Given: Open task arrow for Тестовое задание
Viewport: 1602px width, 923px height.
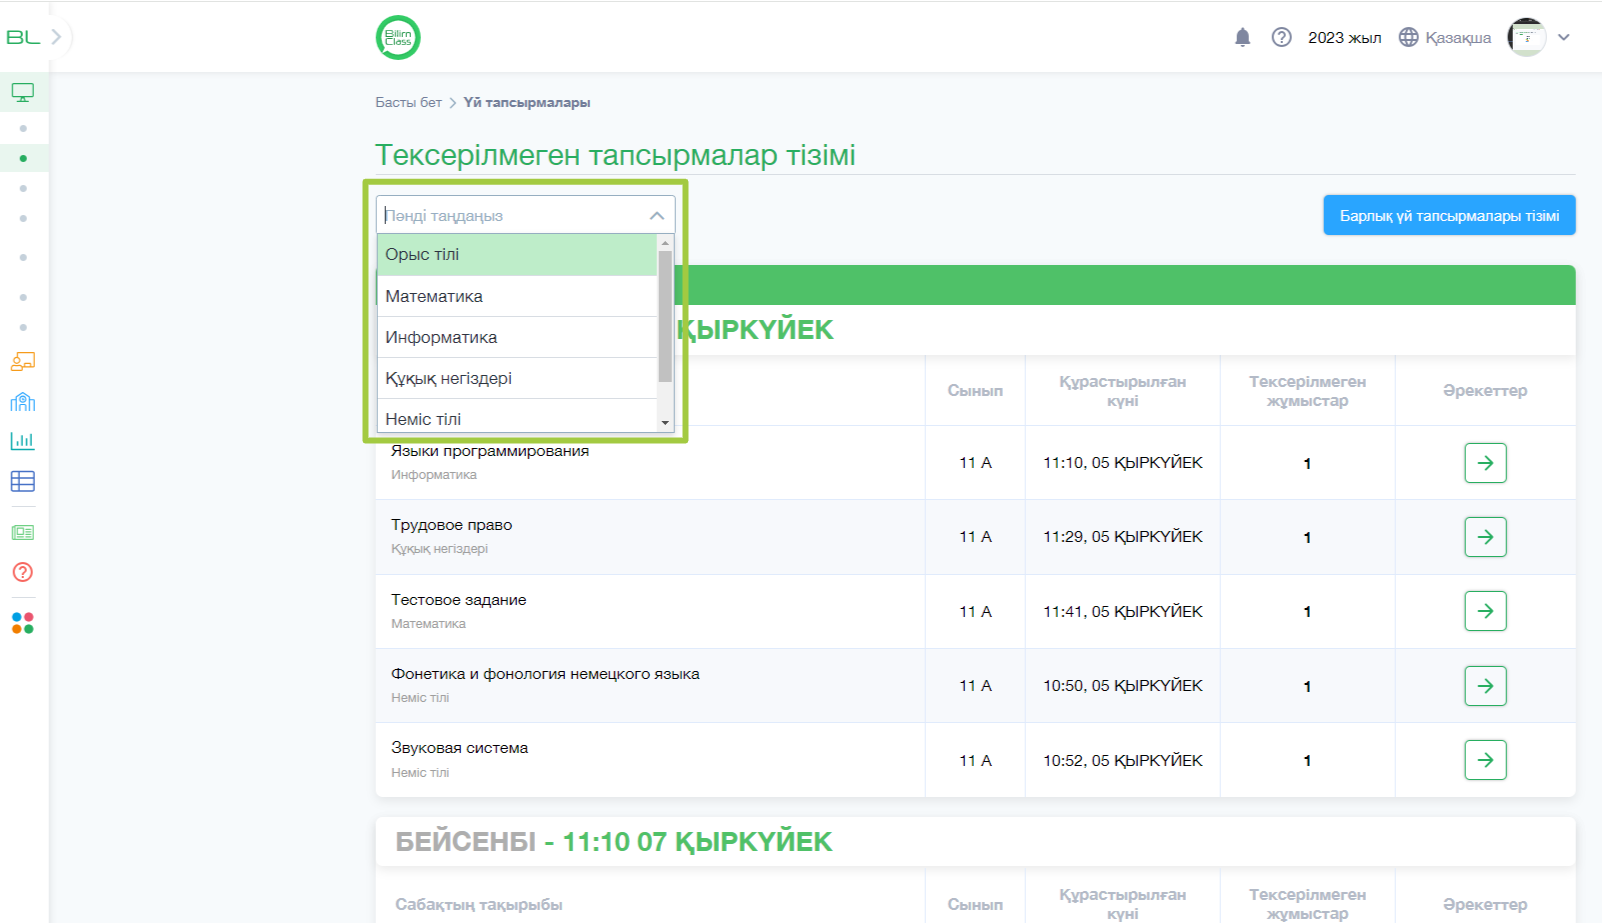Looking at the screenshot, I should (1485, 611).
